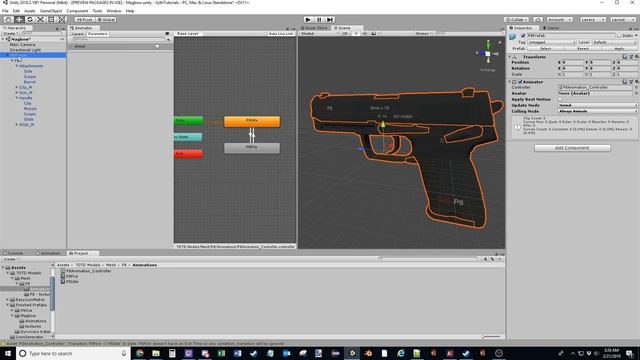This screenshot has height=360, width=640.
Task: Add a parameter with plus dropdown
Action: pos(169,40)
